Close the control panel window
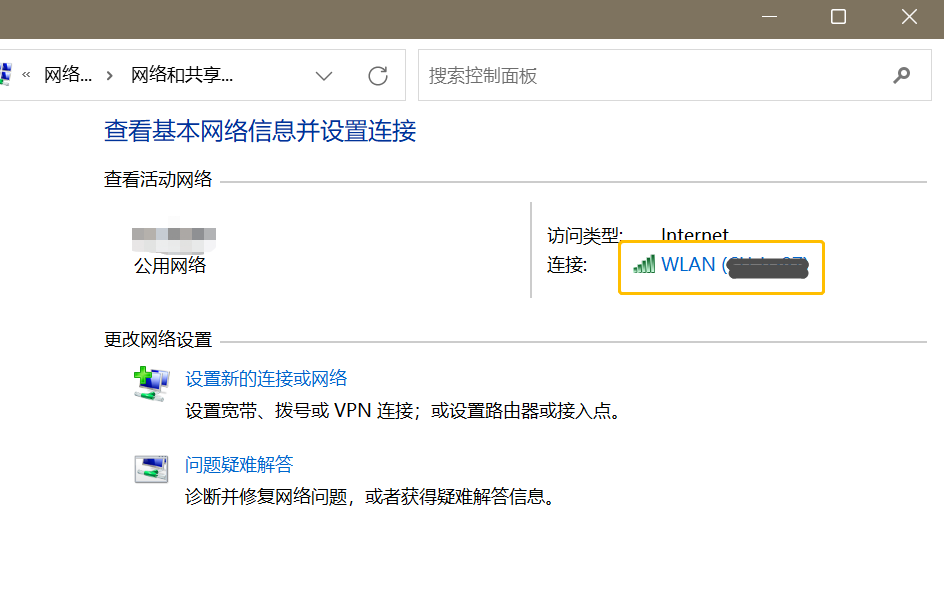944x595 pixels. coord(909,17)
